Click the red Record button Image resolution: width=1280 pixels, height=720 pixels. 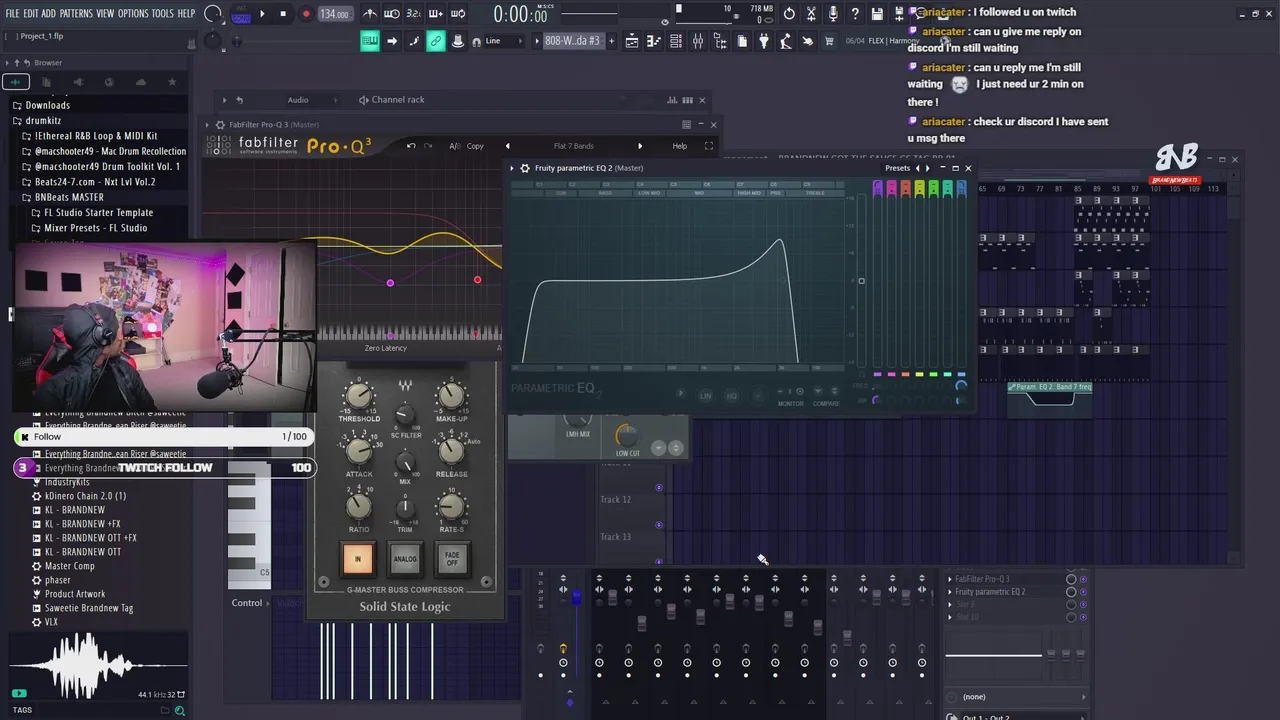click(306, 14)
